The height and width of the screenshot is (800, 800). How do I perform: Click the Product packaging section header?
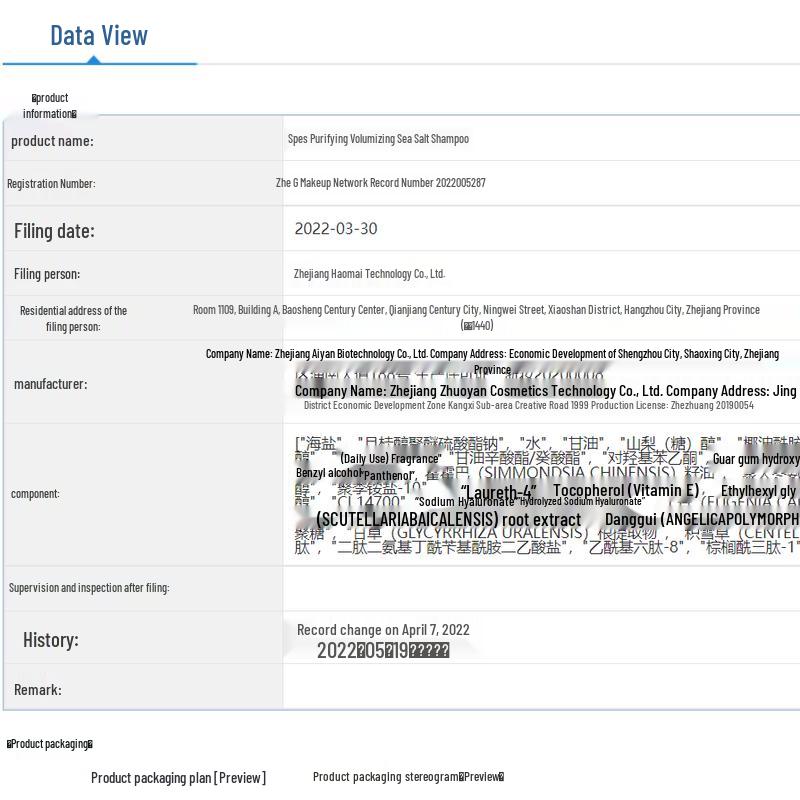coord(50,744)
